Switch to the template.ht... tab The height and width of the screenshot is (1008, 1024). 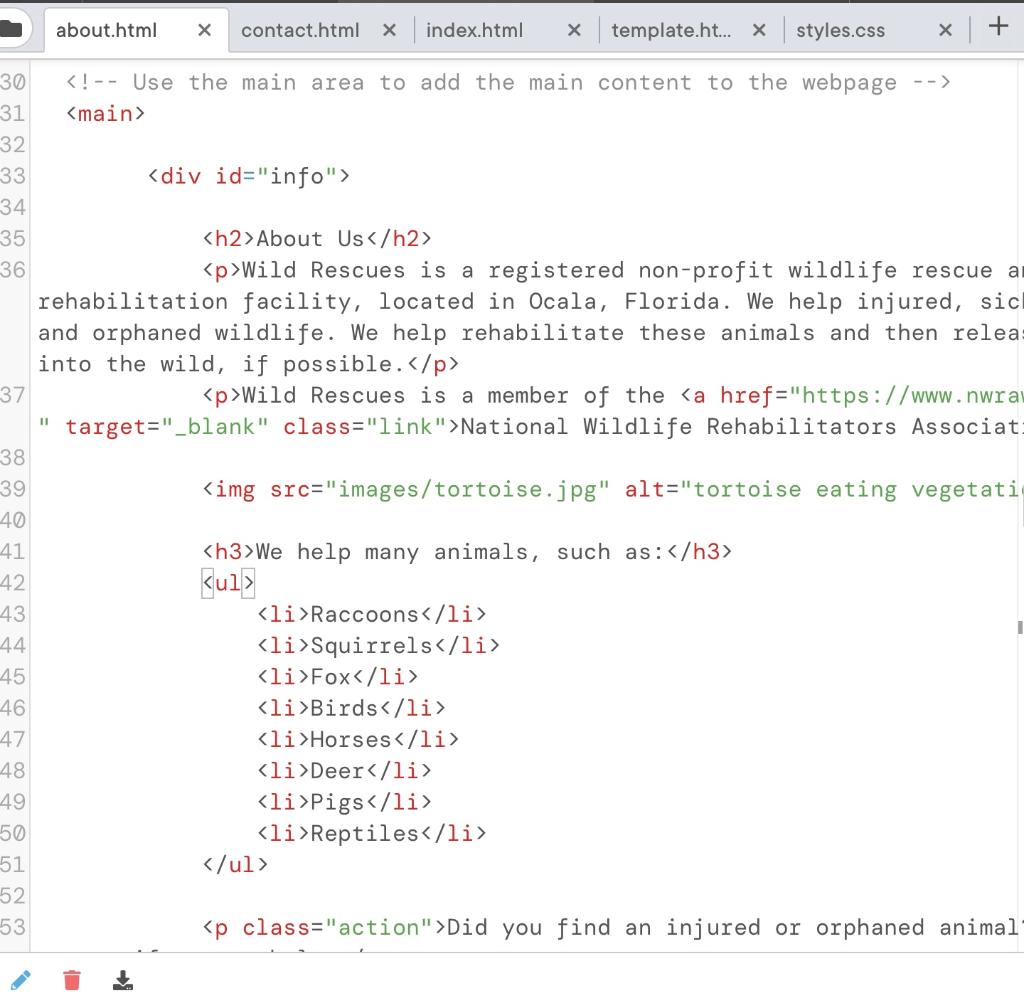click(671, 30)
